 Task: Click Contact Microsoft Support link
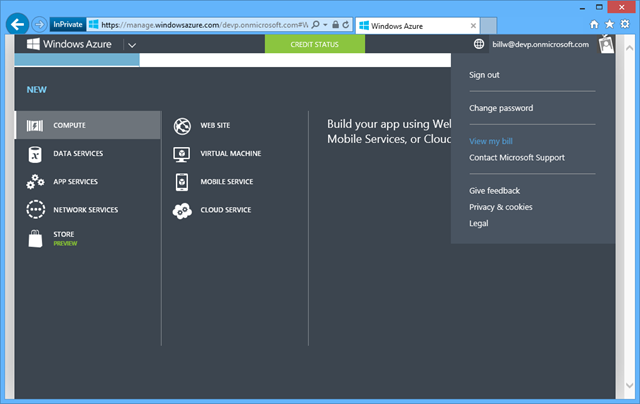coord(516,158)
